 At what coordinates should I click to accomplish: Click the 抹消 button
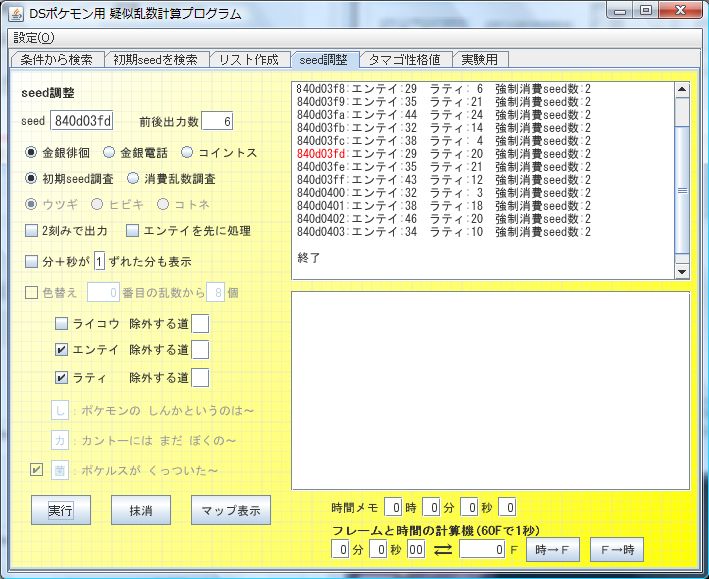pyautogui.click(x=141, y=510)
